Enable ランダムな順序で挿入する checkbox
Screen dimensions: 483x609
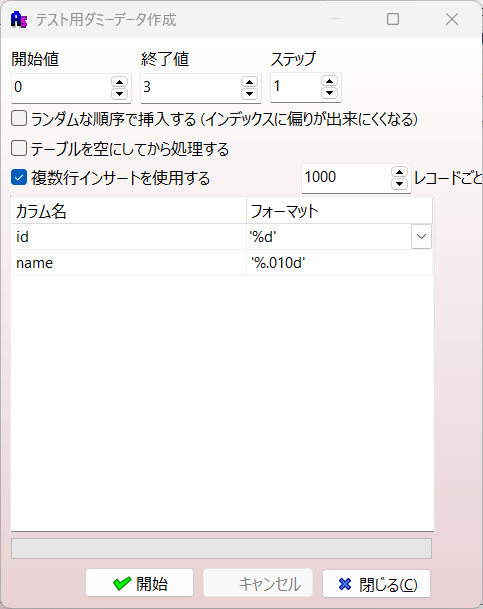[x=19, y=118]
